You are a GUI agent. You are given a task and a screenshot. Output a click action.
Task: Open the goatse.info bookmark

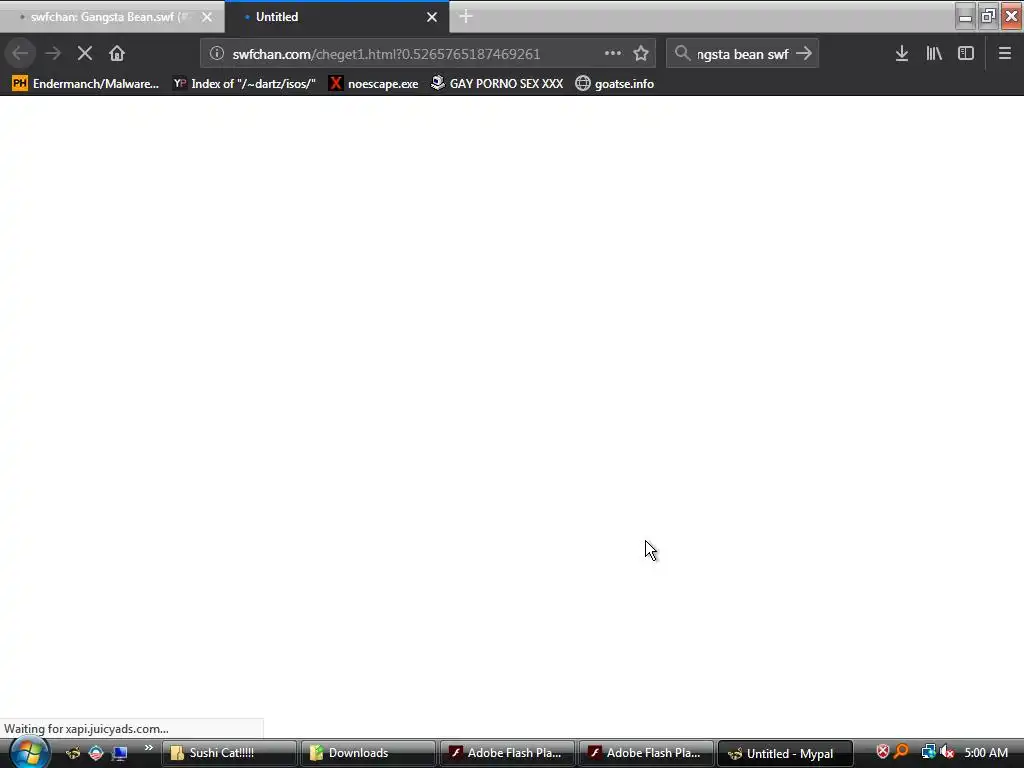tap(615, 84)
